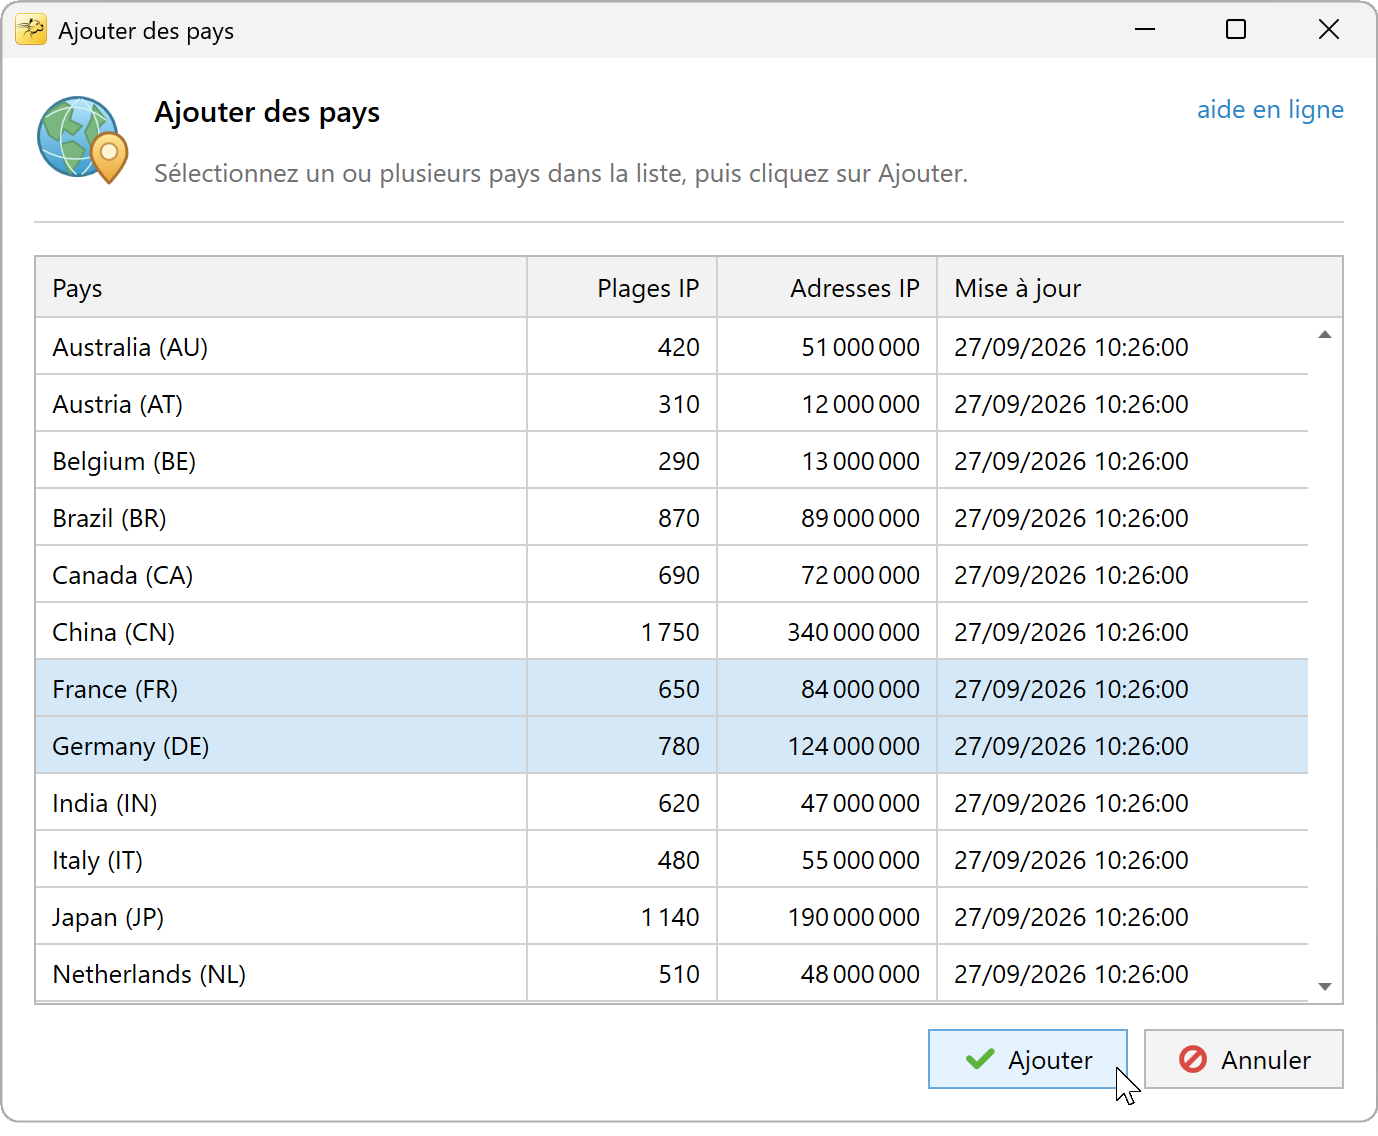
Task: Click the highlighted Germany (DE) row
Action: pos(672,746)
